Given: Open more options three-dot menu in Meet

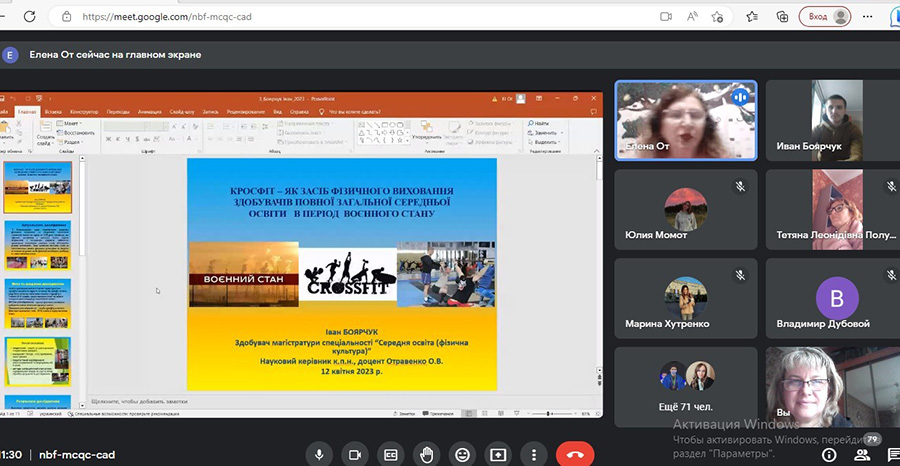Looking at the screenshot, I should coord(534,454).
